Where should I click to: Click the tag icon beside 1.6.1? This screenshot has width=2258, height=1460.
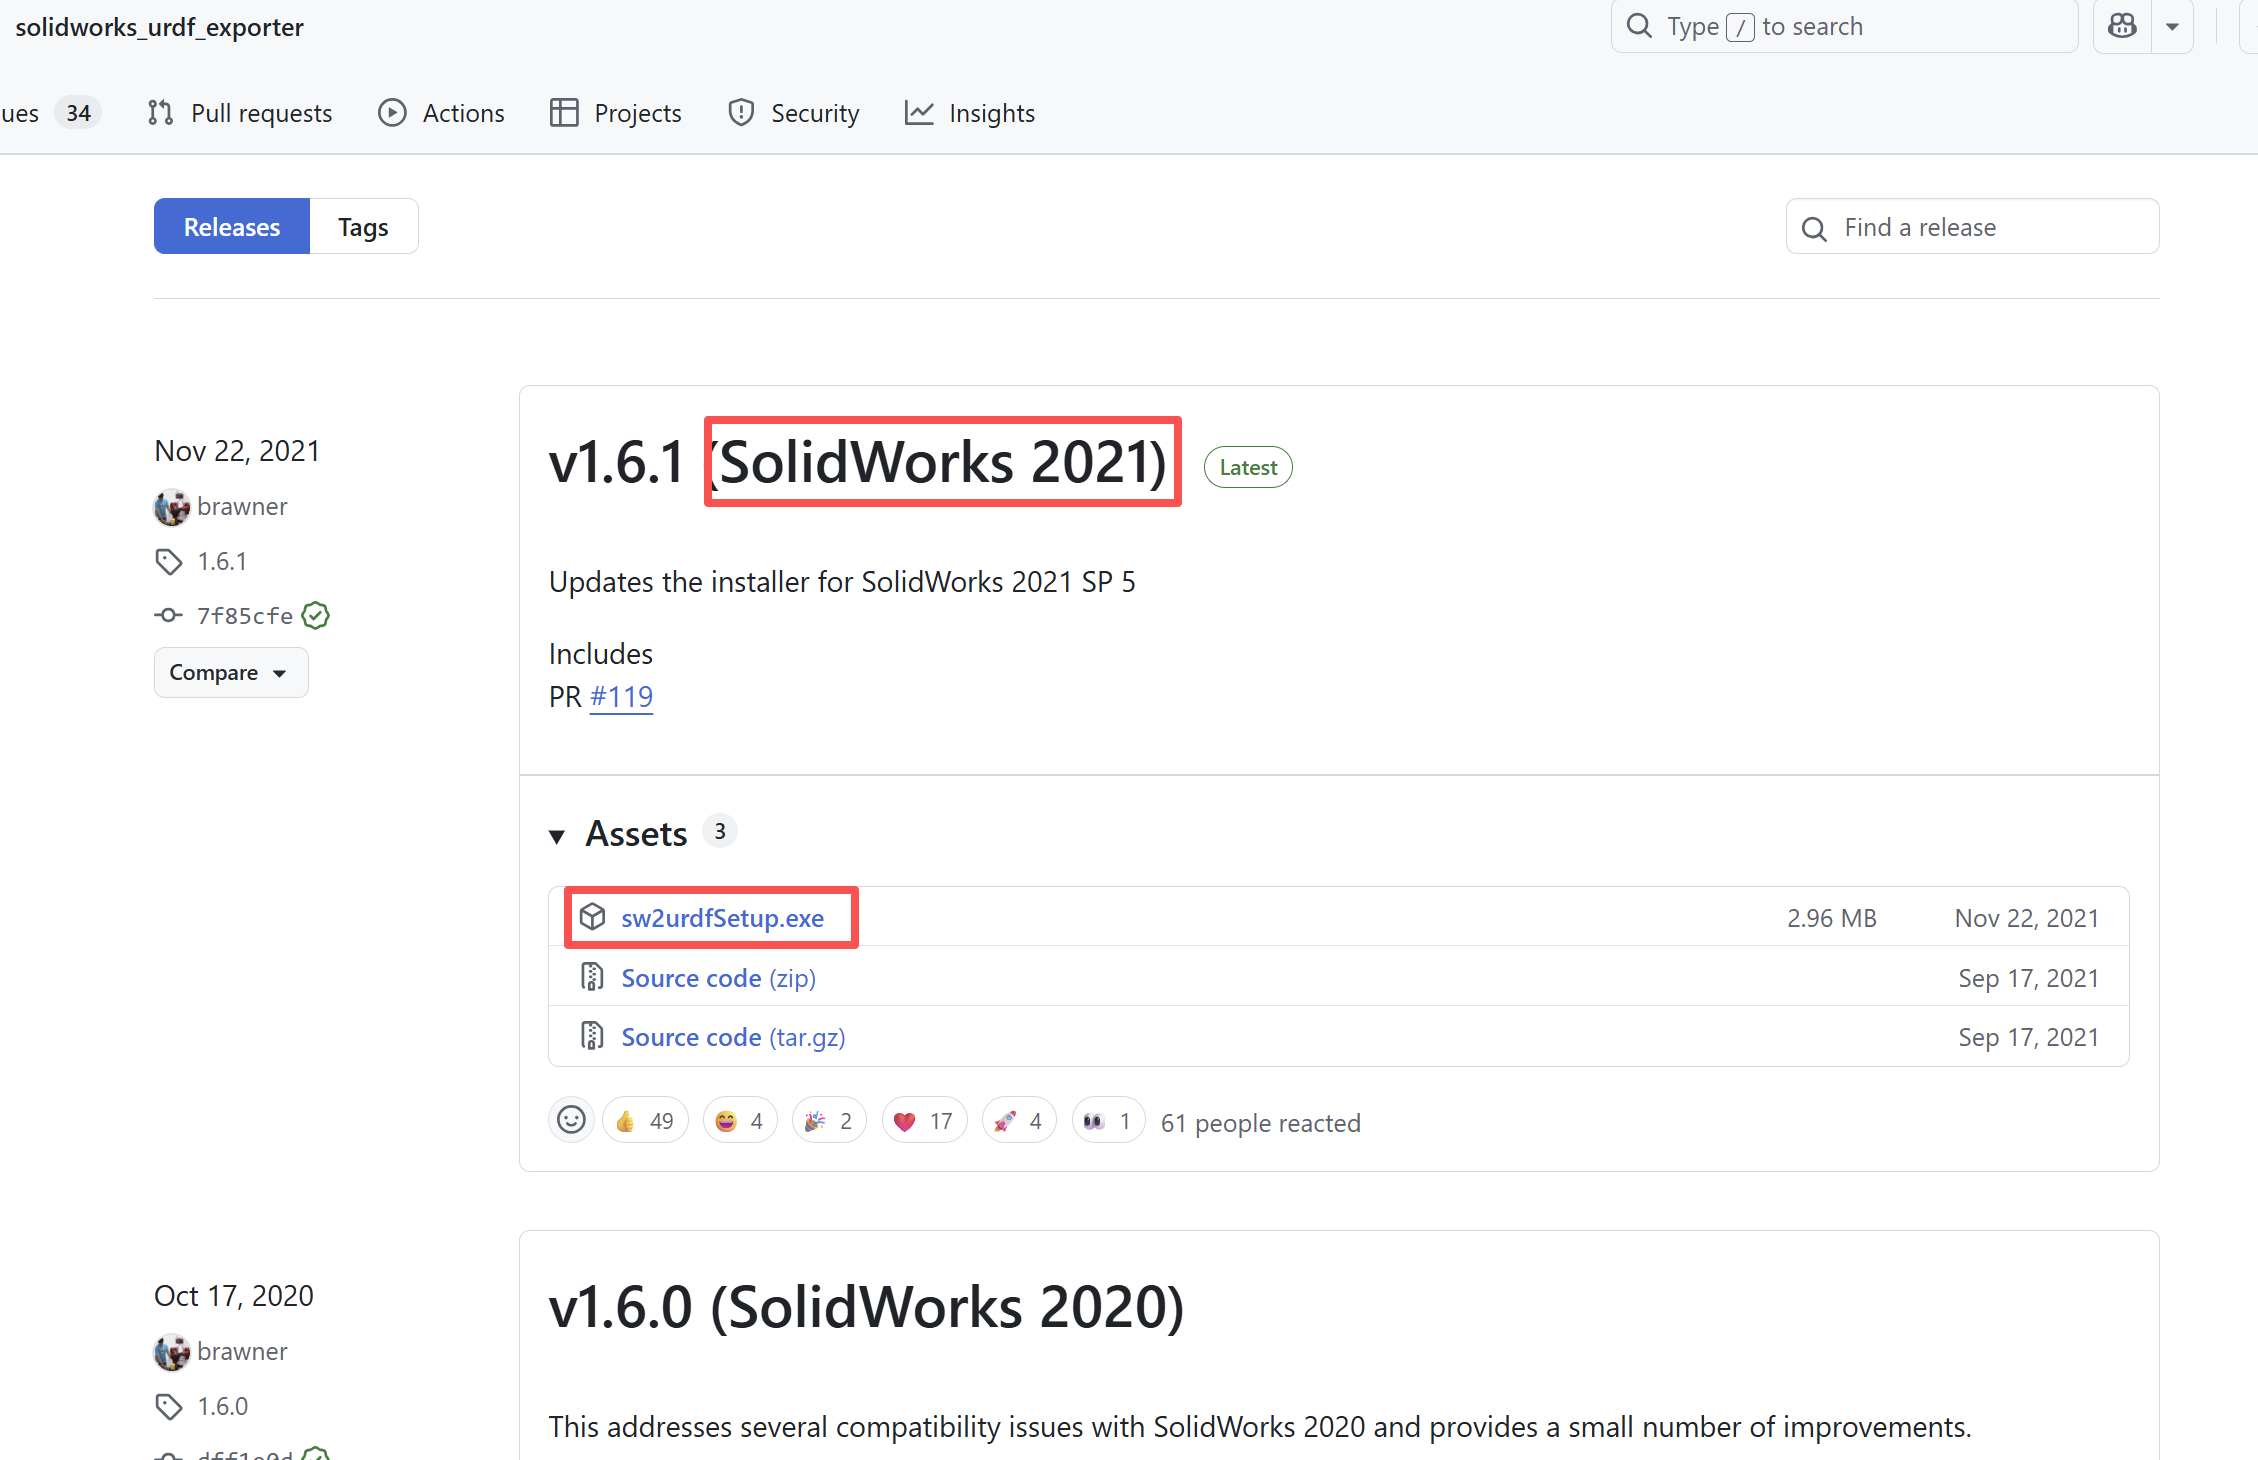pyautogui.click(x=168, y=561)
